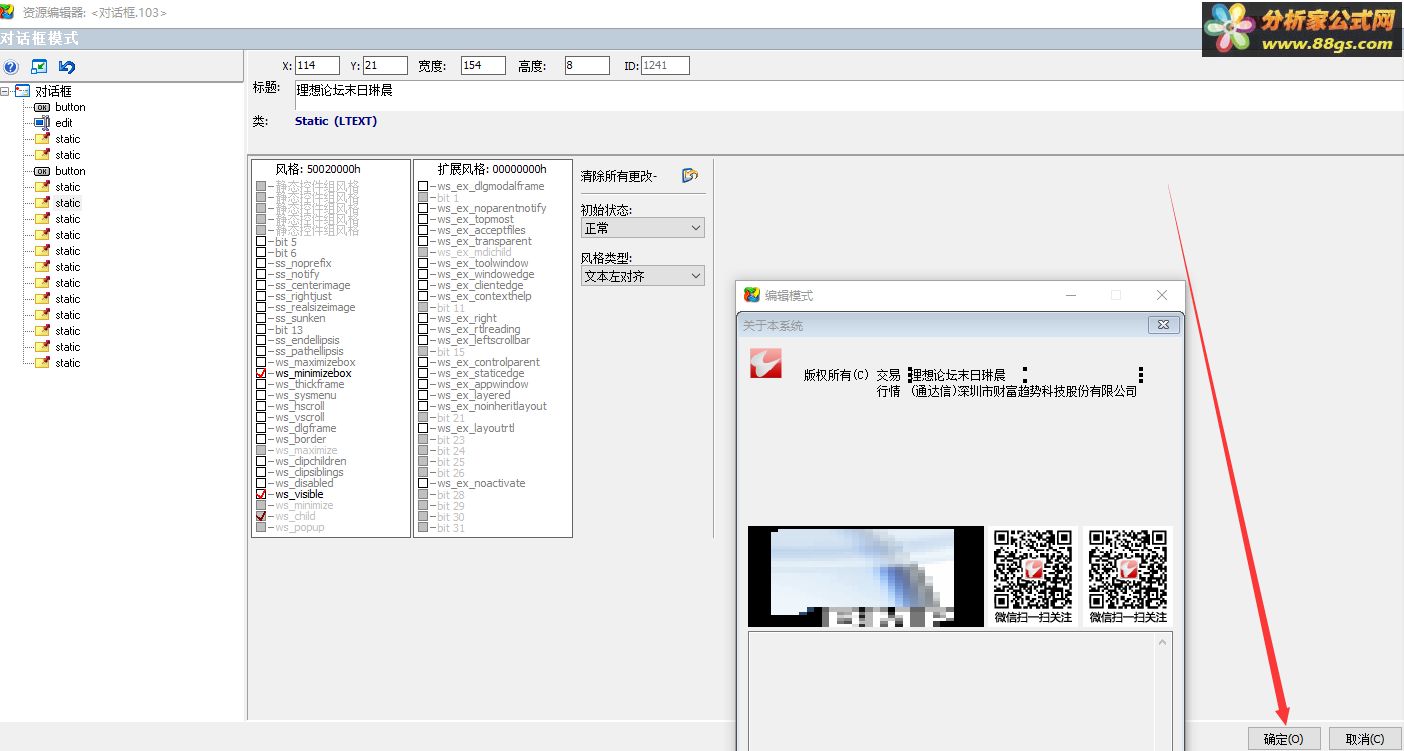Screen dimensions: 1404x751
Task: Enable ws_sysmenu style
Action: point(261,395)
